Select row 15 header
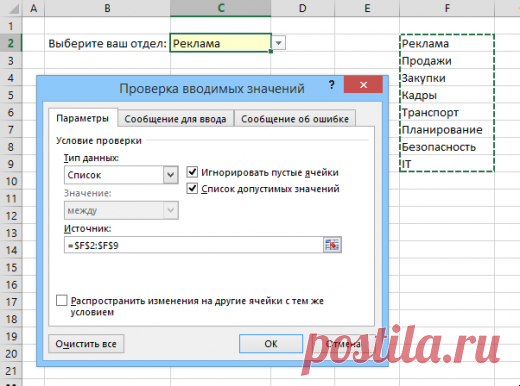Image resolution: width=520 pixels, height=386 pixels. (11, 267)
